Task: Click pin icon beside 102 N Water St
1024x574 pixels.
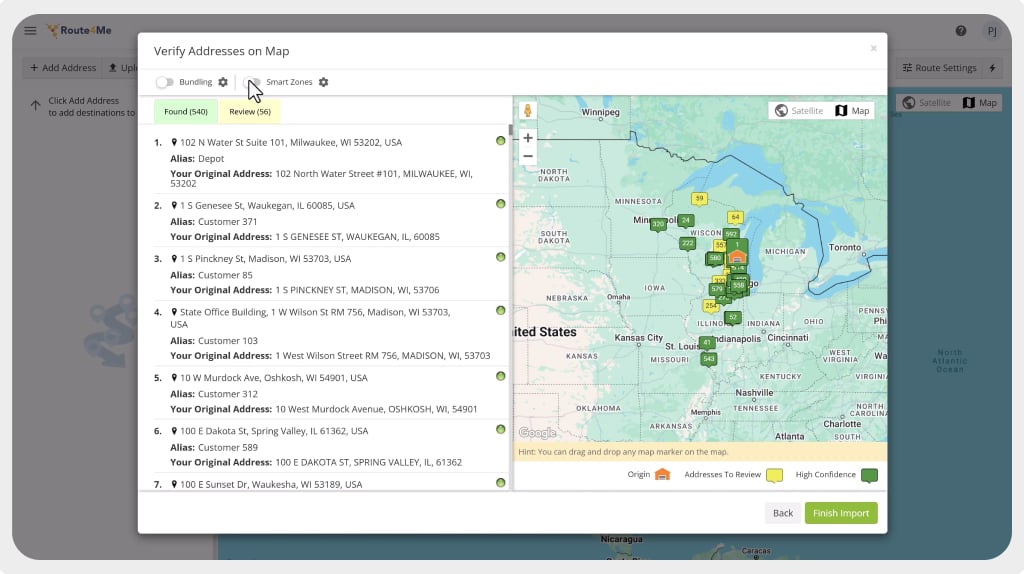Action: tap(174, 142)
